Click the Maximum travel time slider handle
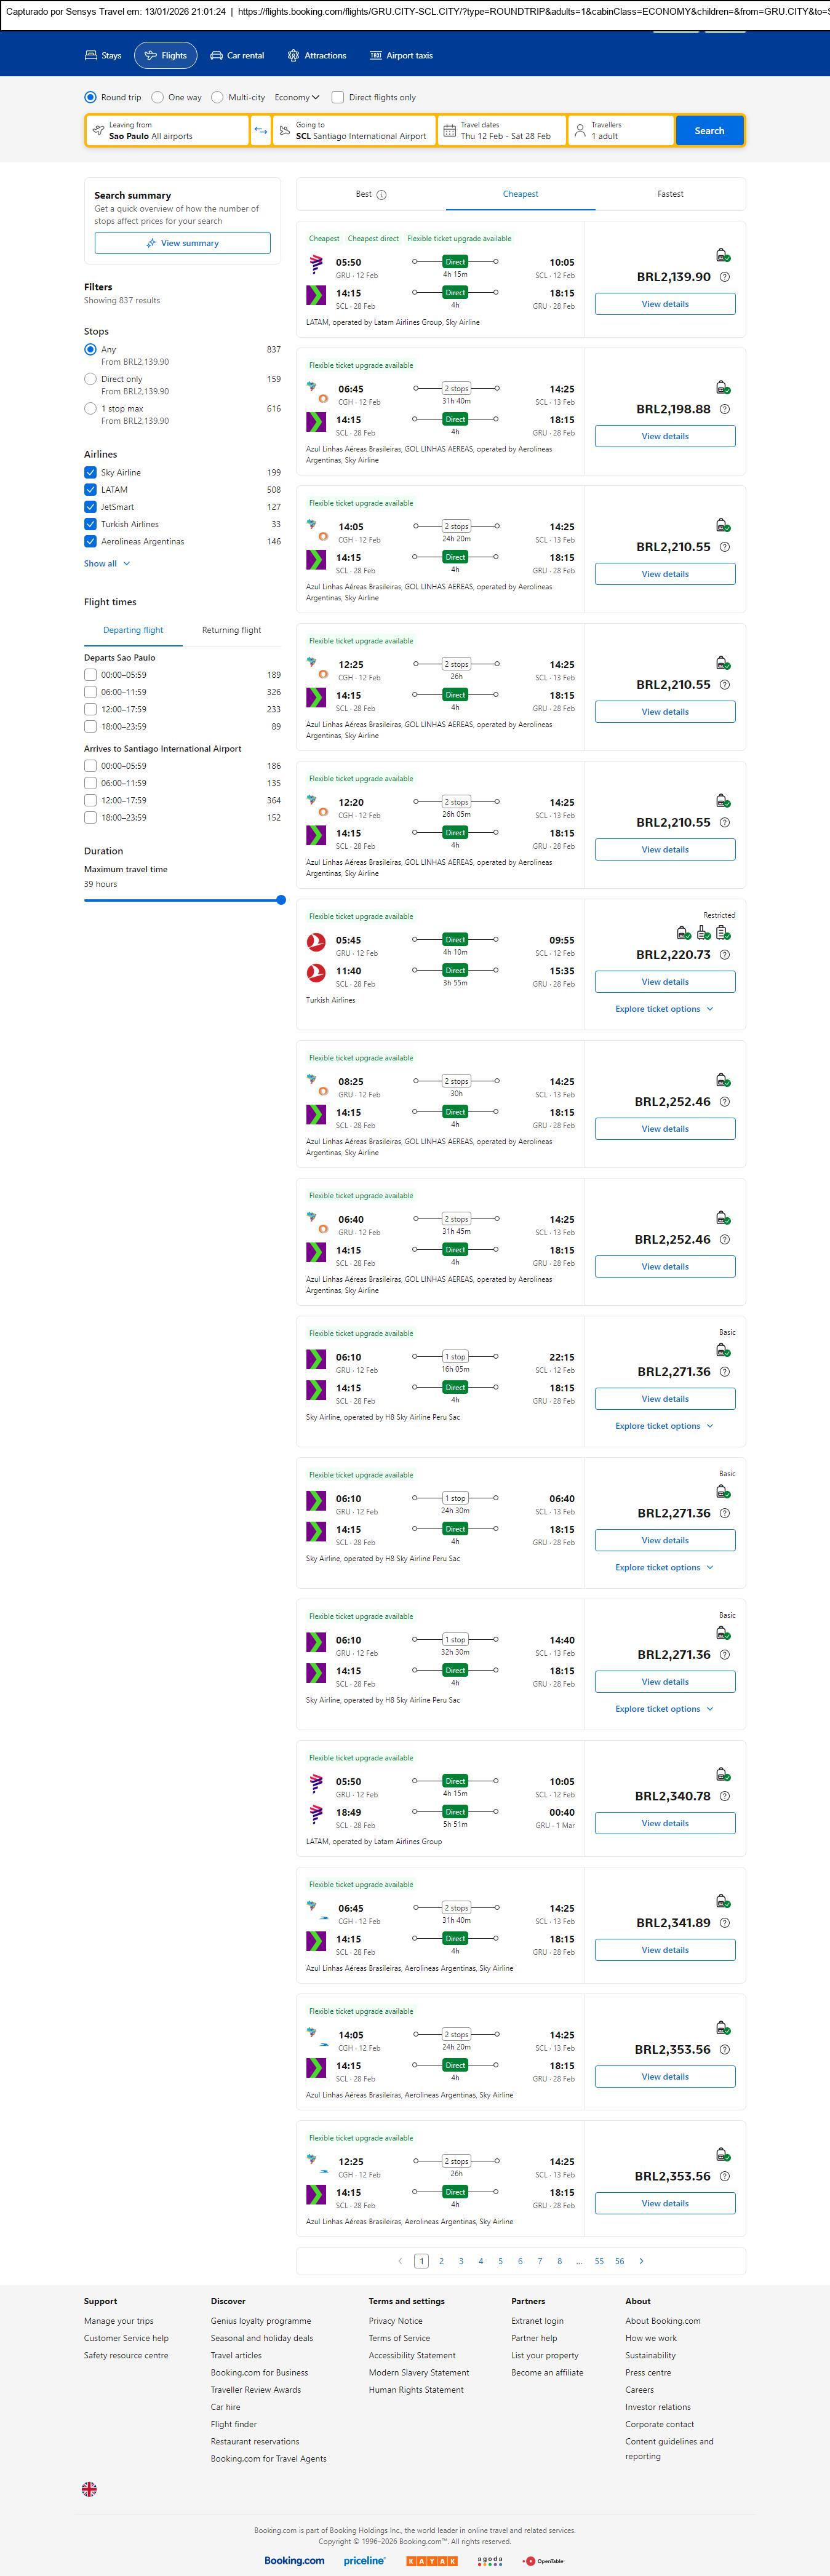Image resolution: width=830 pixels, height=2576 pixels. [281, 900]
